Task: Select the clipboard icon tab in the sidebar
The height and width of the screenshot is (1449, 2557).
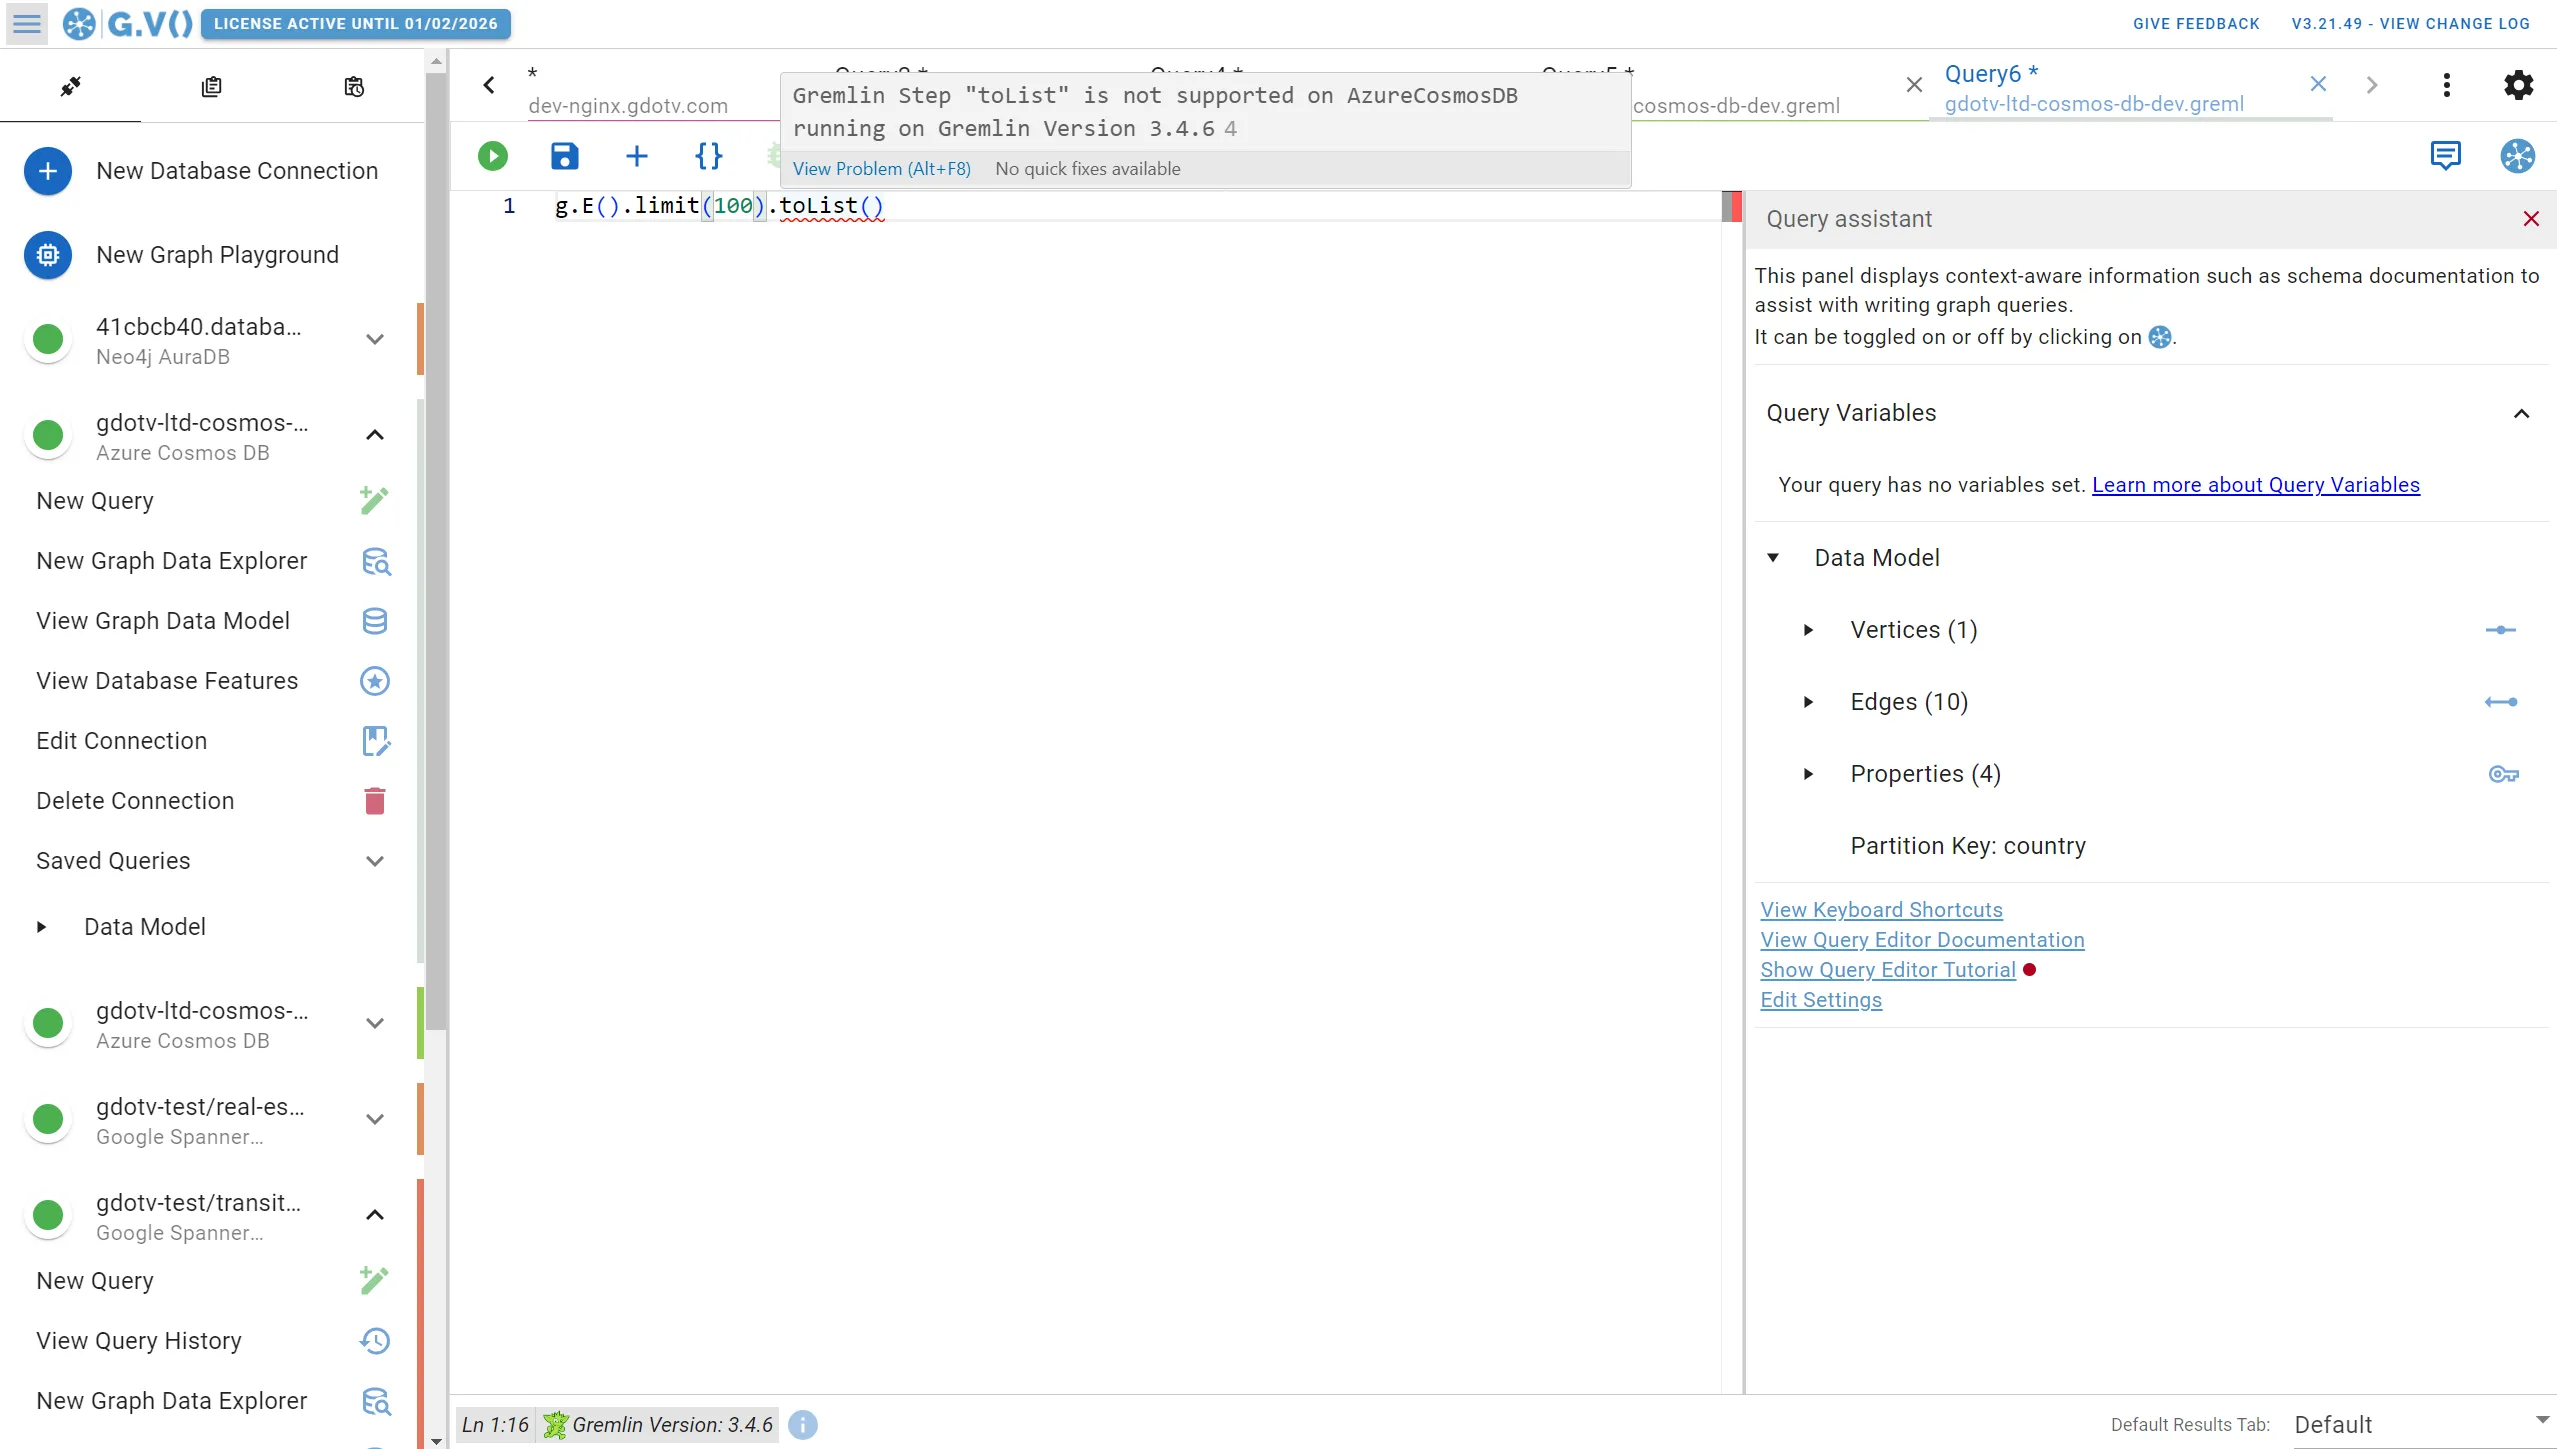Action: (211, 87)
